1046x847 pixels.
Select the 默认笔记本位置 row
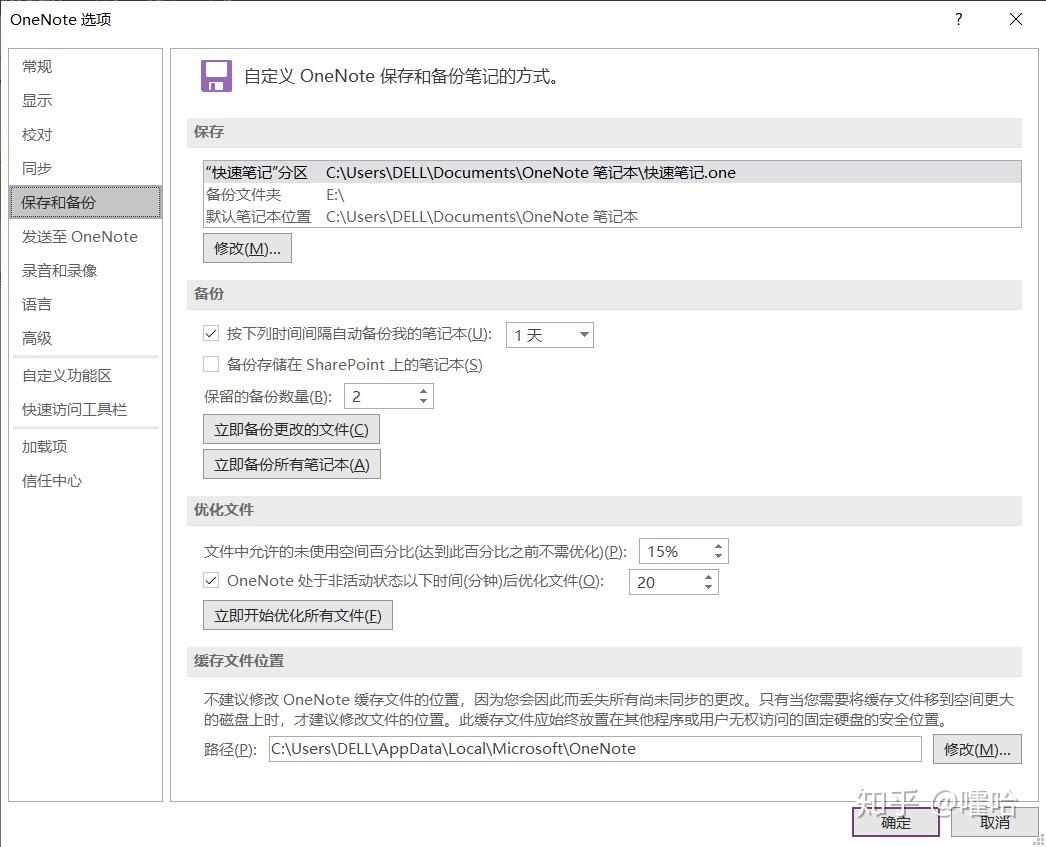pyautogui.click(x=612, y=217)
